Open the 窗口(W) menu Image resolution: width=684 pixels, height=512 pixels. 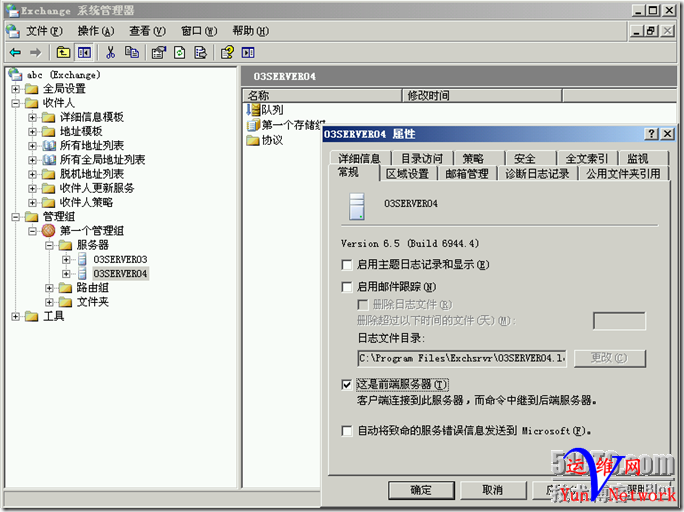pos(199,31)
